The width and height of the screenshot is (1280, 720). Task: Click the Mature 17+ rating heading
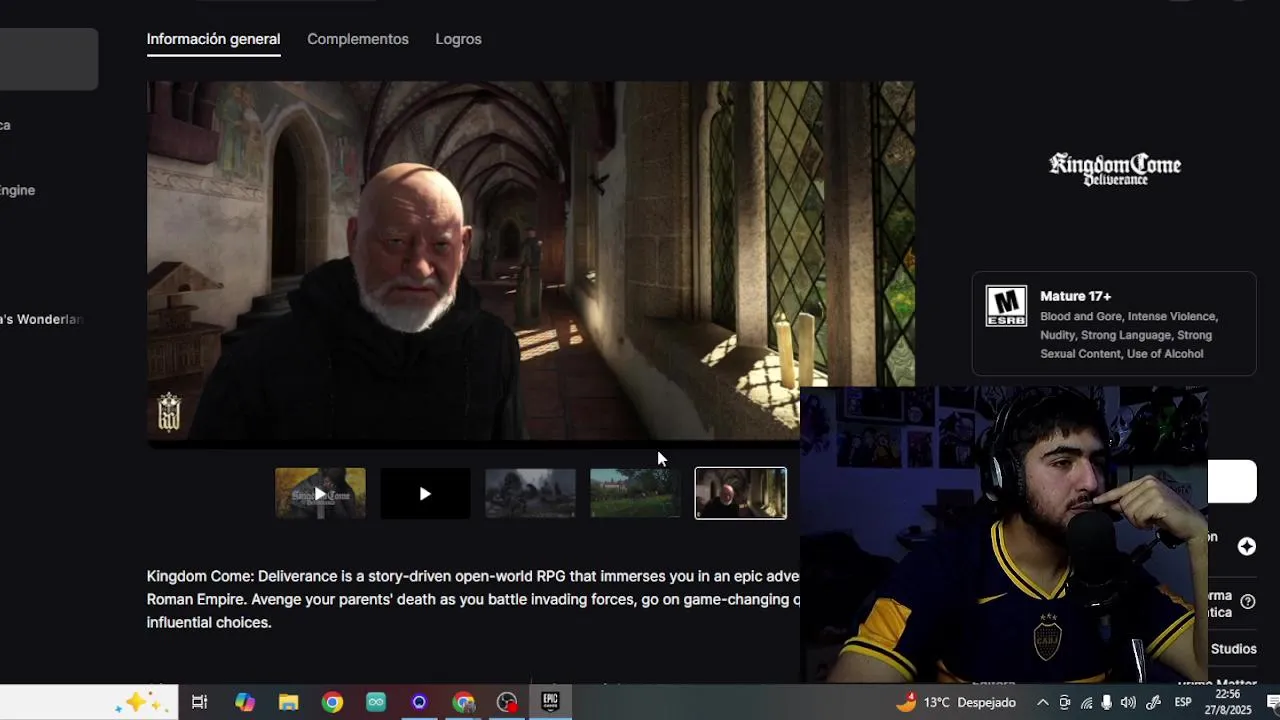[x=1076, y=296]
